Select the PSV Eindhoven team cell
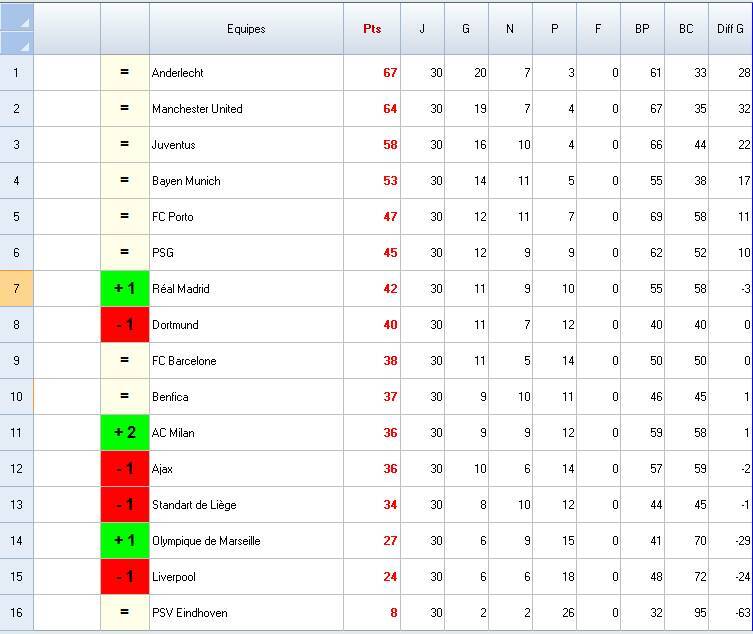The image size is (753, 634). [246, 613]
